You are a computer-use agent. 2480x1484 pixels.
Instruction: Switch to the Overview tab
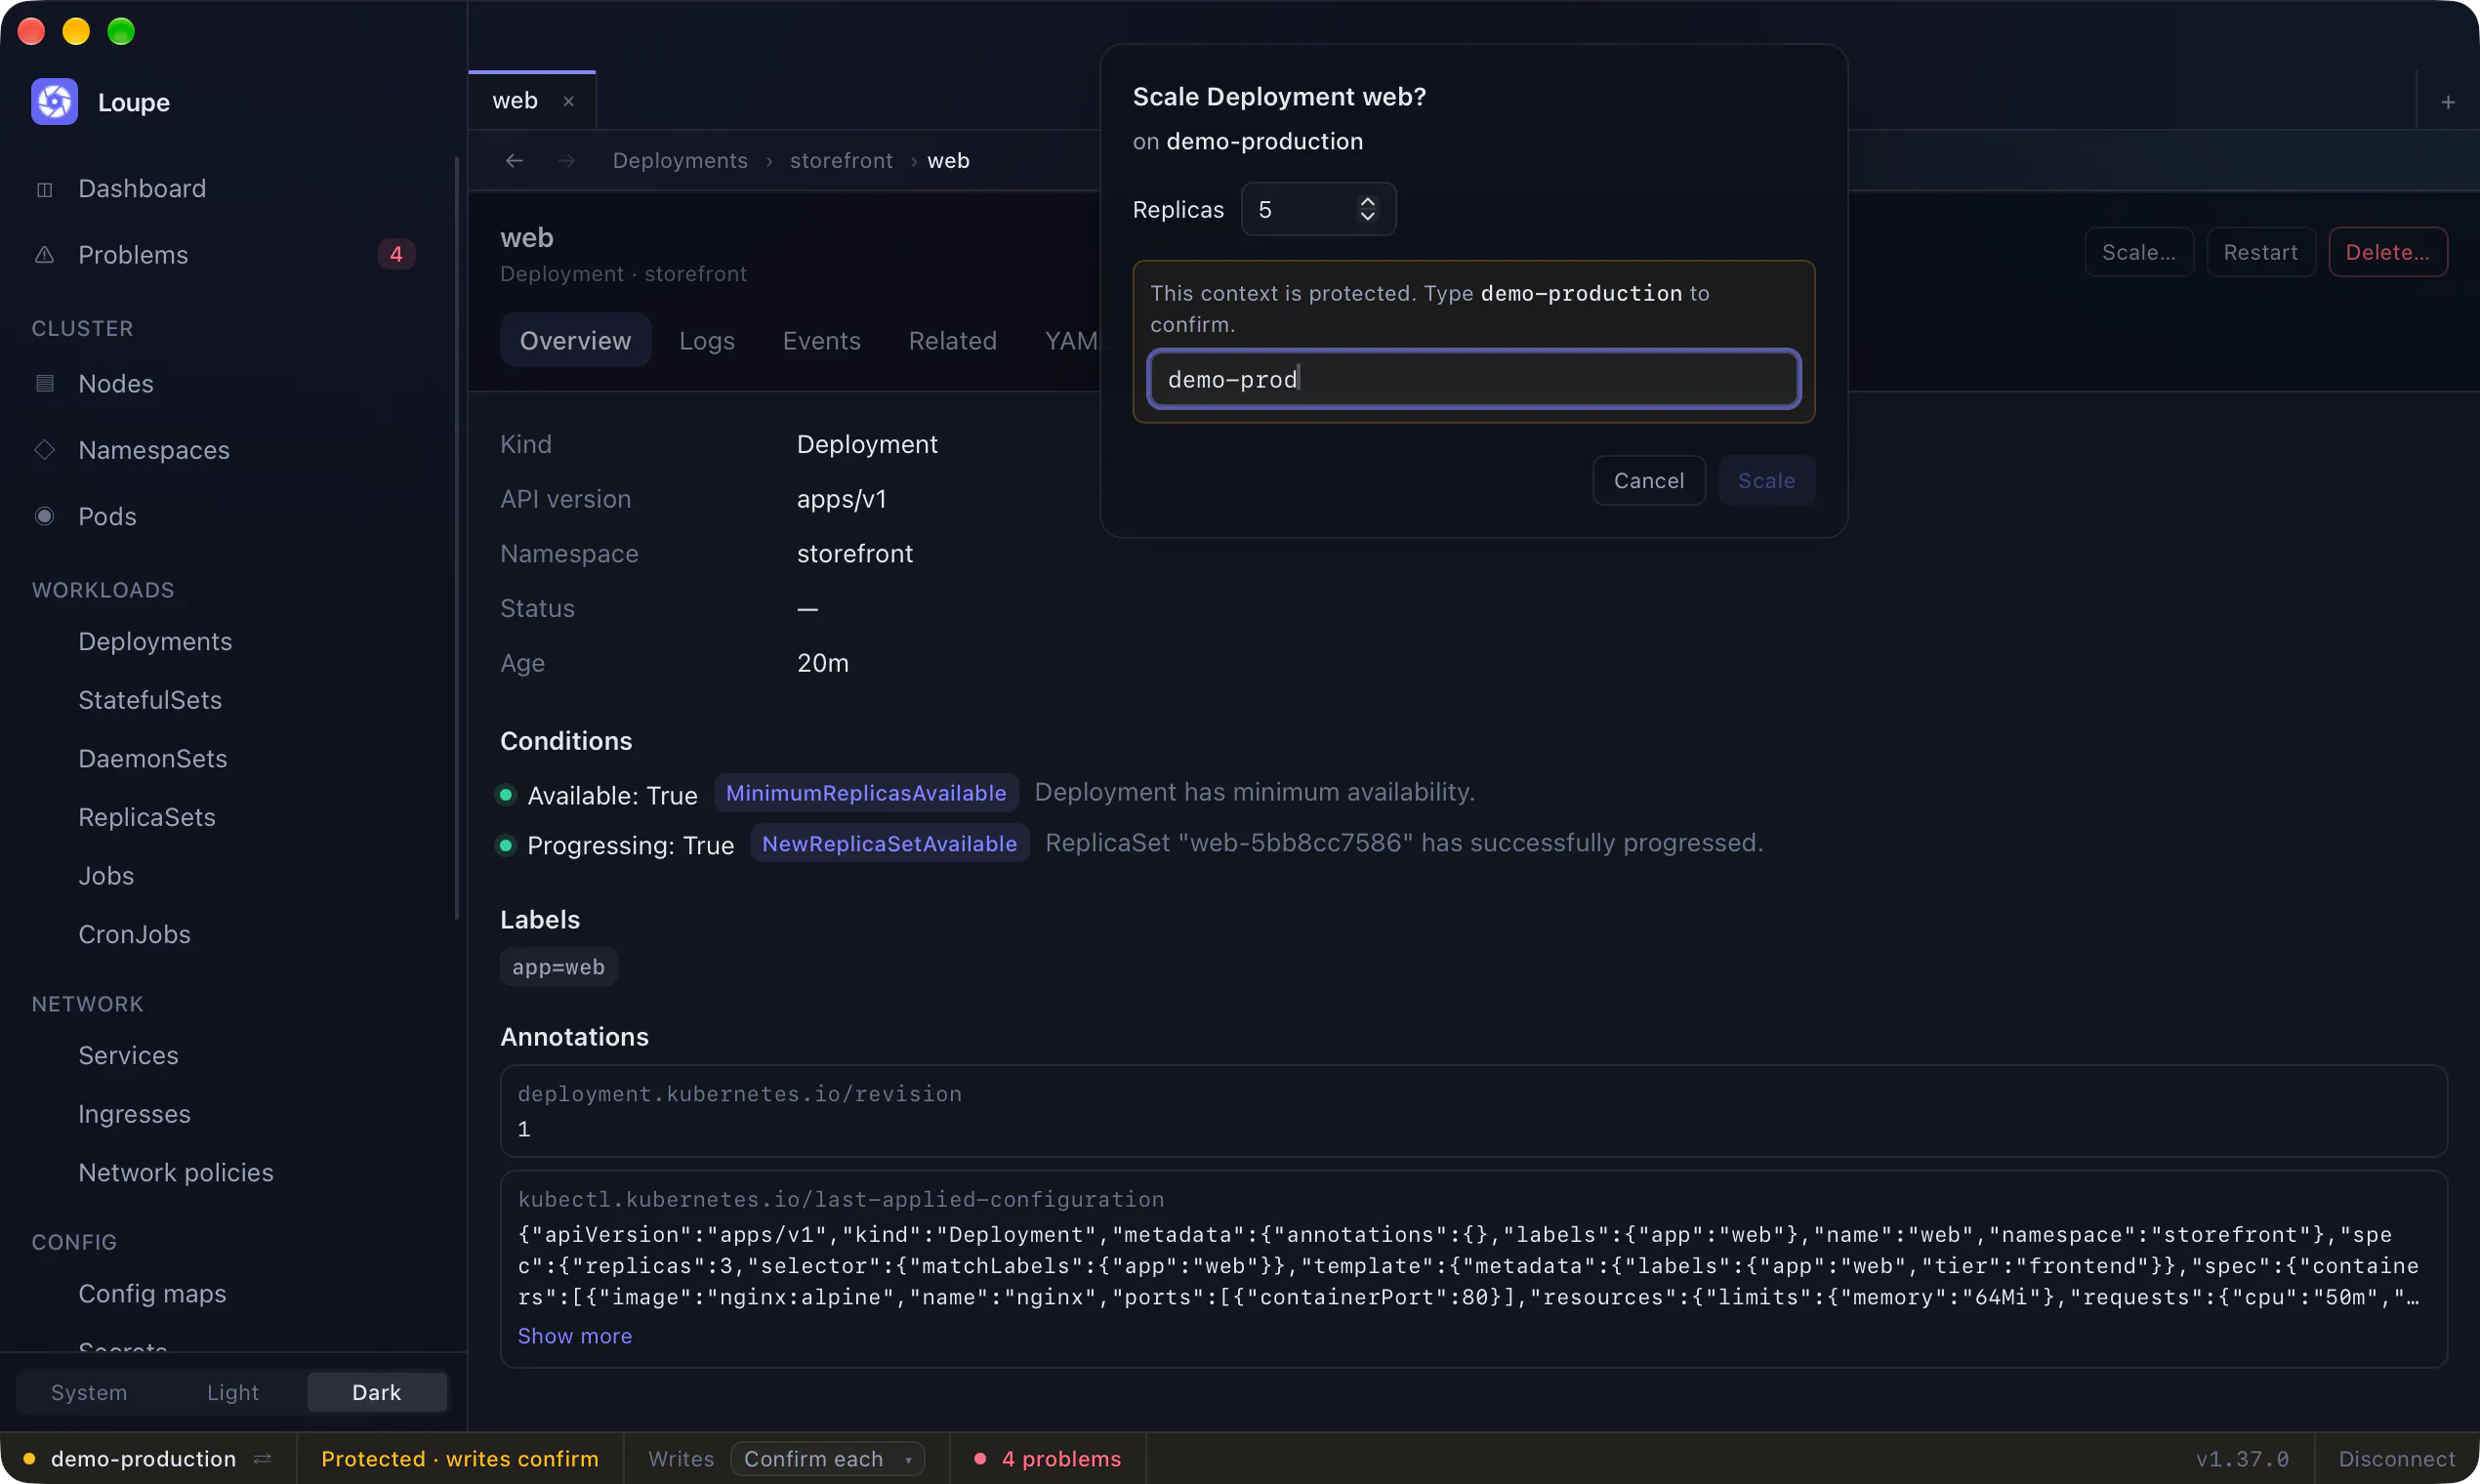coord(575,341)
